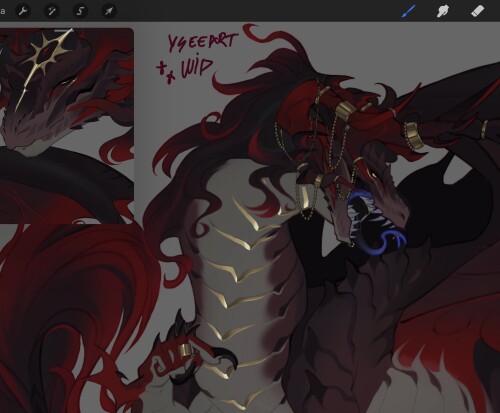Image resolution: width=500 pixels, height=413 pixels.
Task: Tap the gold cuff on the horn
Action: click(415, 135)
